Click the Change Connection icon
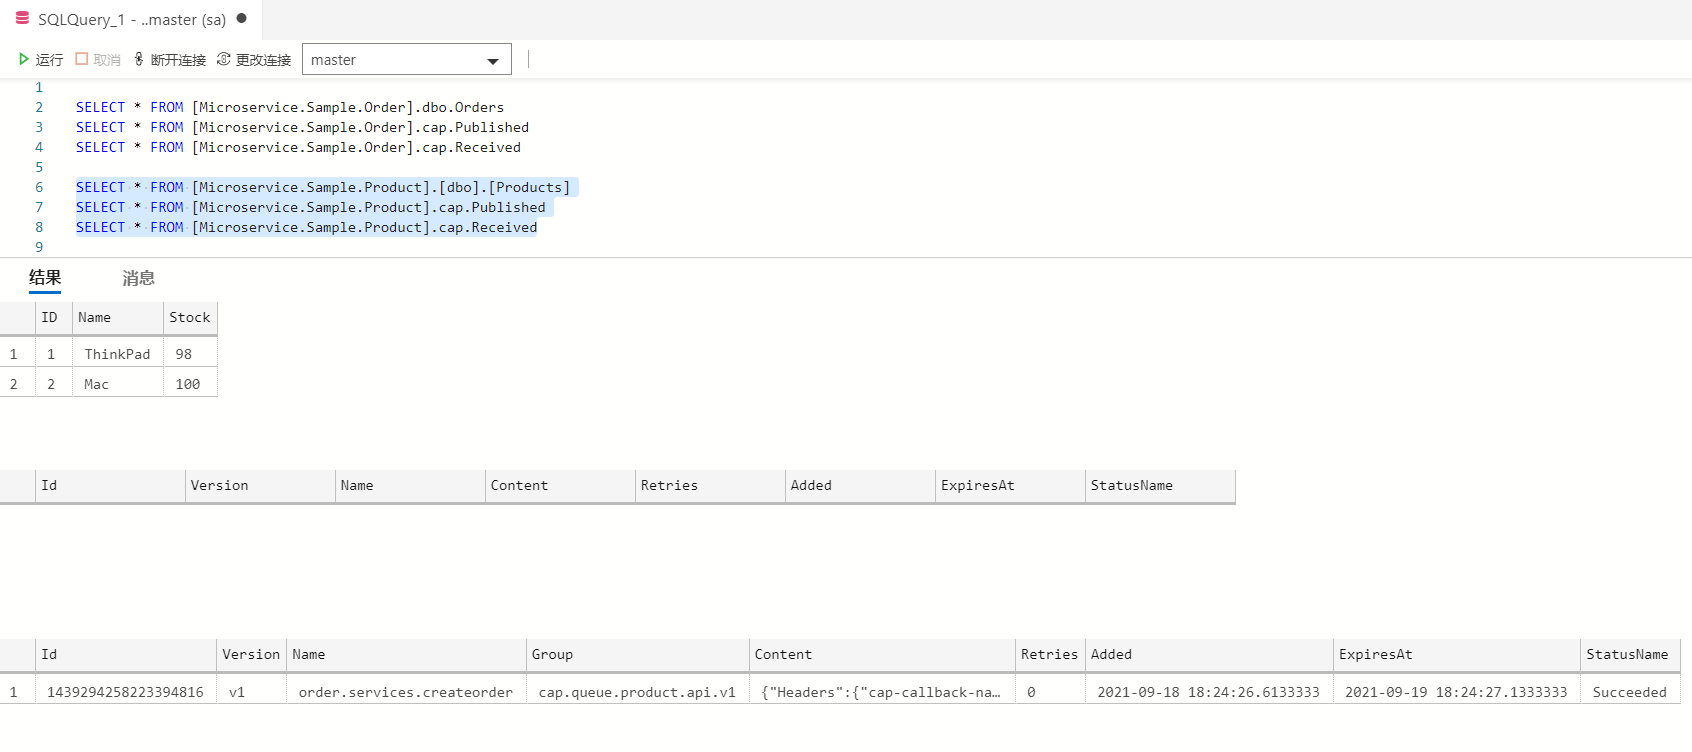Viewport: 1692px width, 752px height. click(x=224, y=60)
